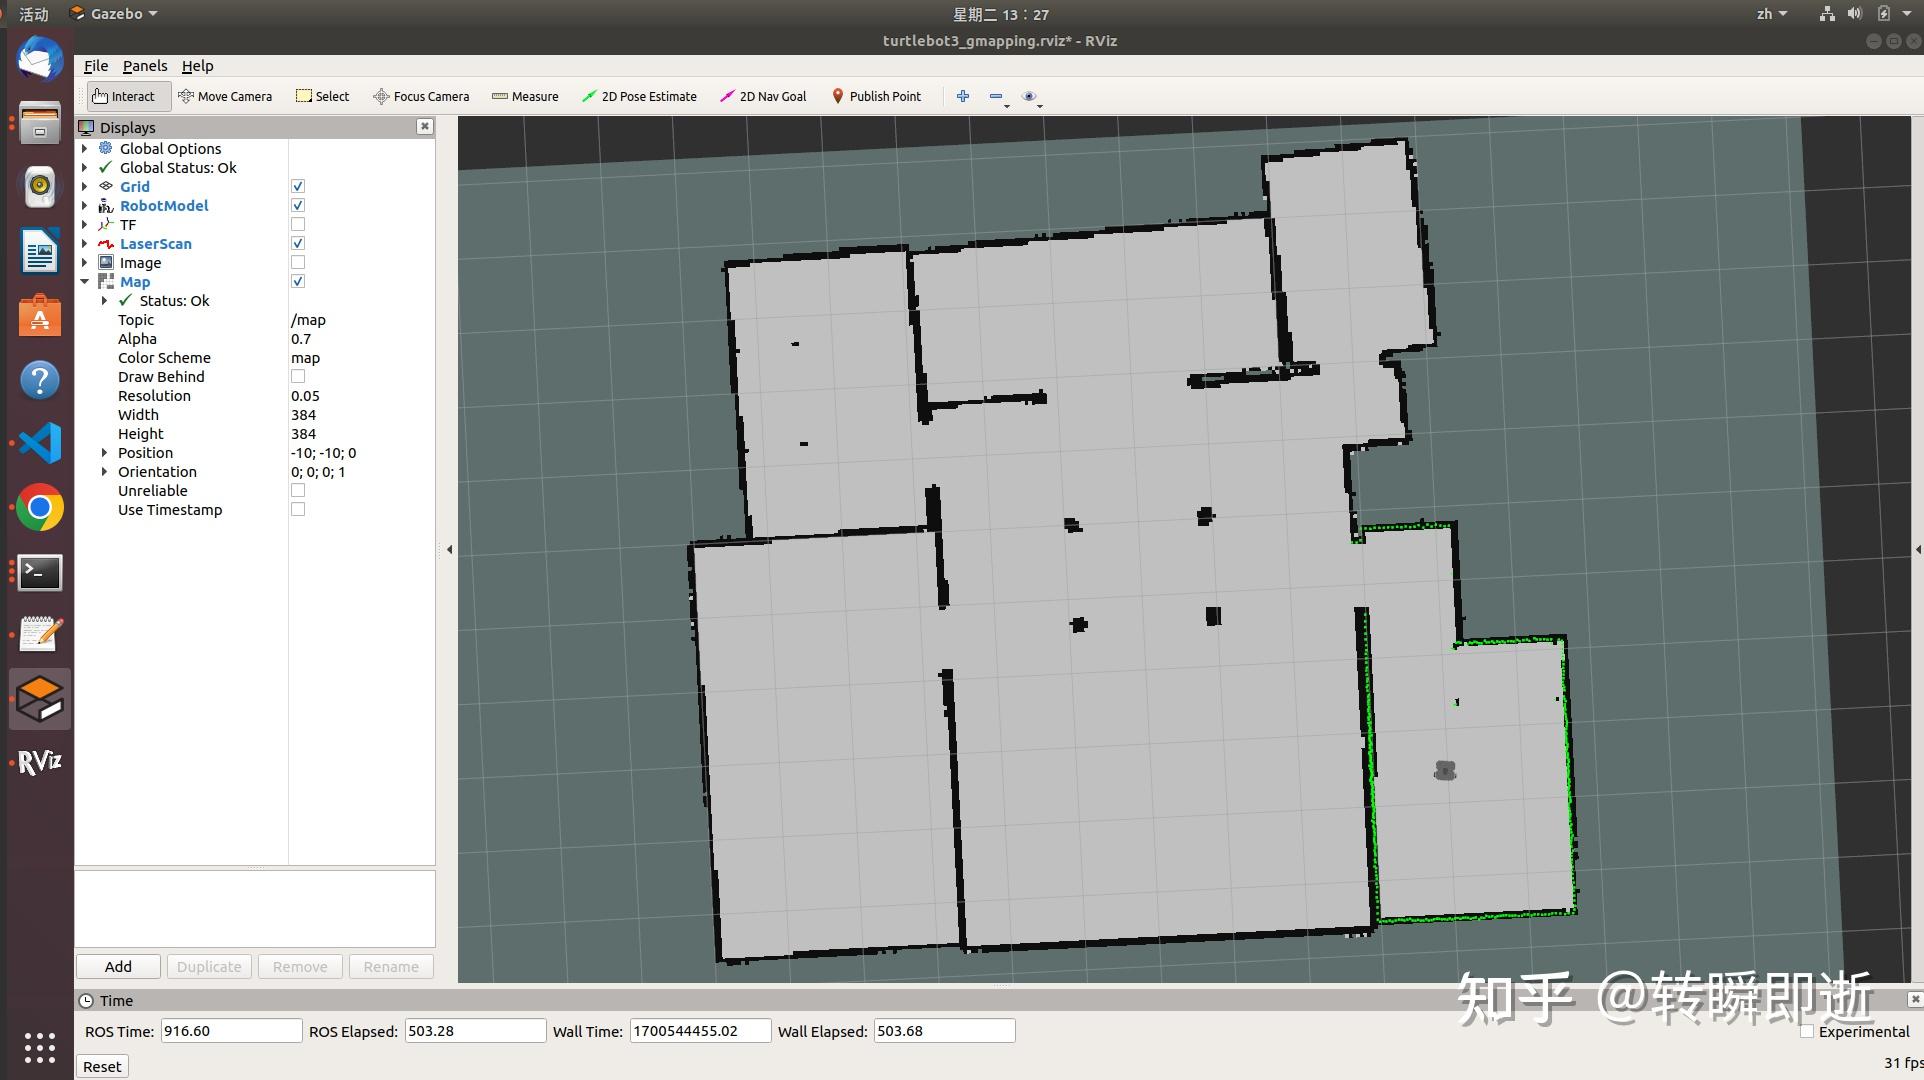This screenshot has width=1924, height=1080.
Task: Open Visual Studio Code from the dock
Action: tap(40, 443)
